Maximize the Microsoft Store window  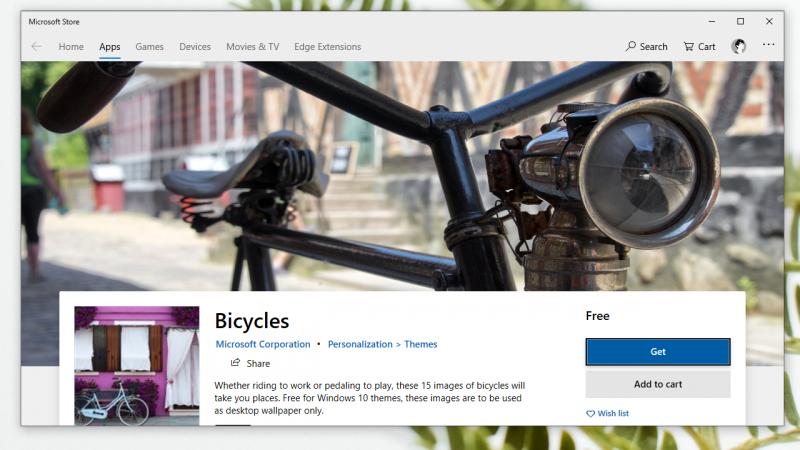coord(740,21)
